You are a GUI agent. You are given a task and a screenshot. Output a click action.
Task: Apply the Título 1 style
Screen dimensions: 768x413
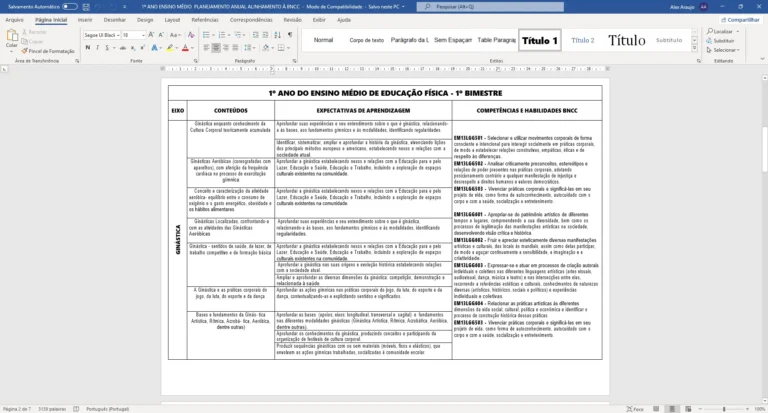click(540, 41)
